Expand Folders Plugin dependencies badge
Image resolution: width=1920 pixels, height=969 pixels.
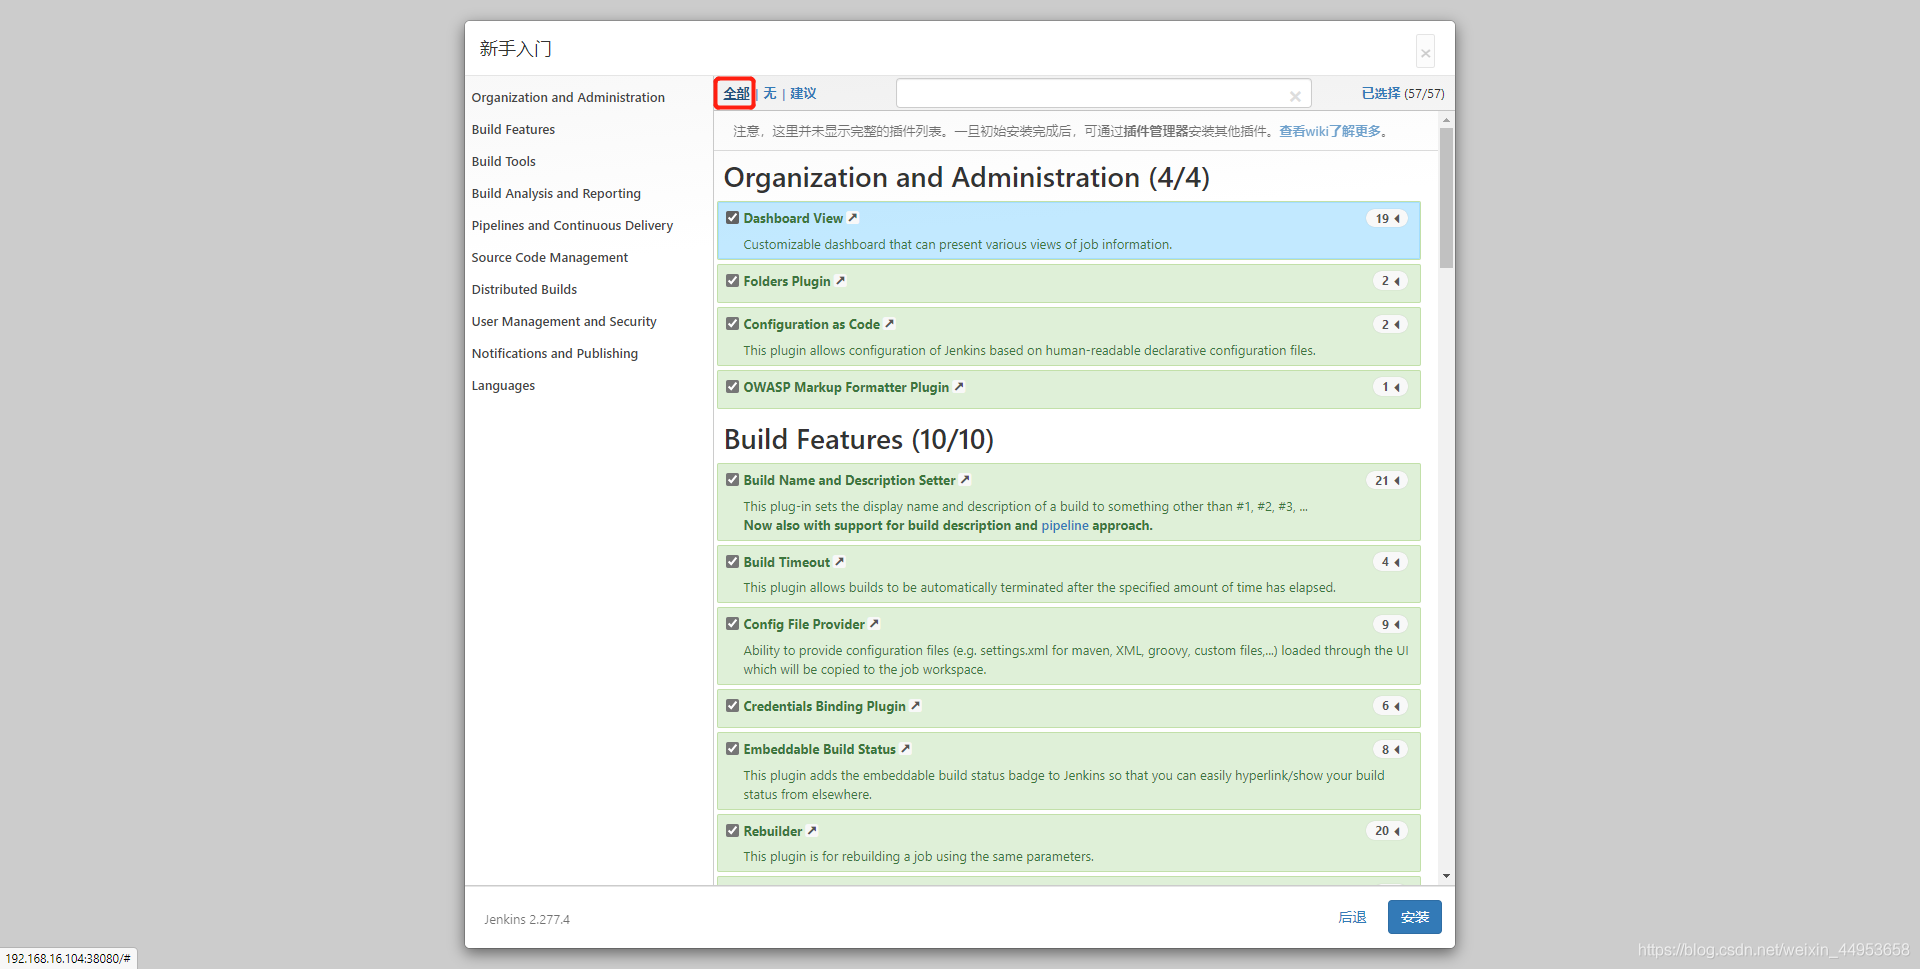[x=1390, y=281]
